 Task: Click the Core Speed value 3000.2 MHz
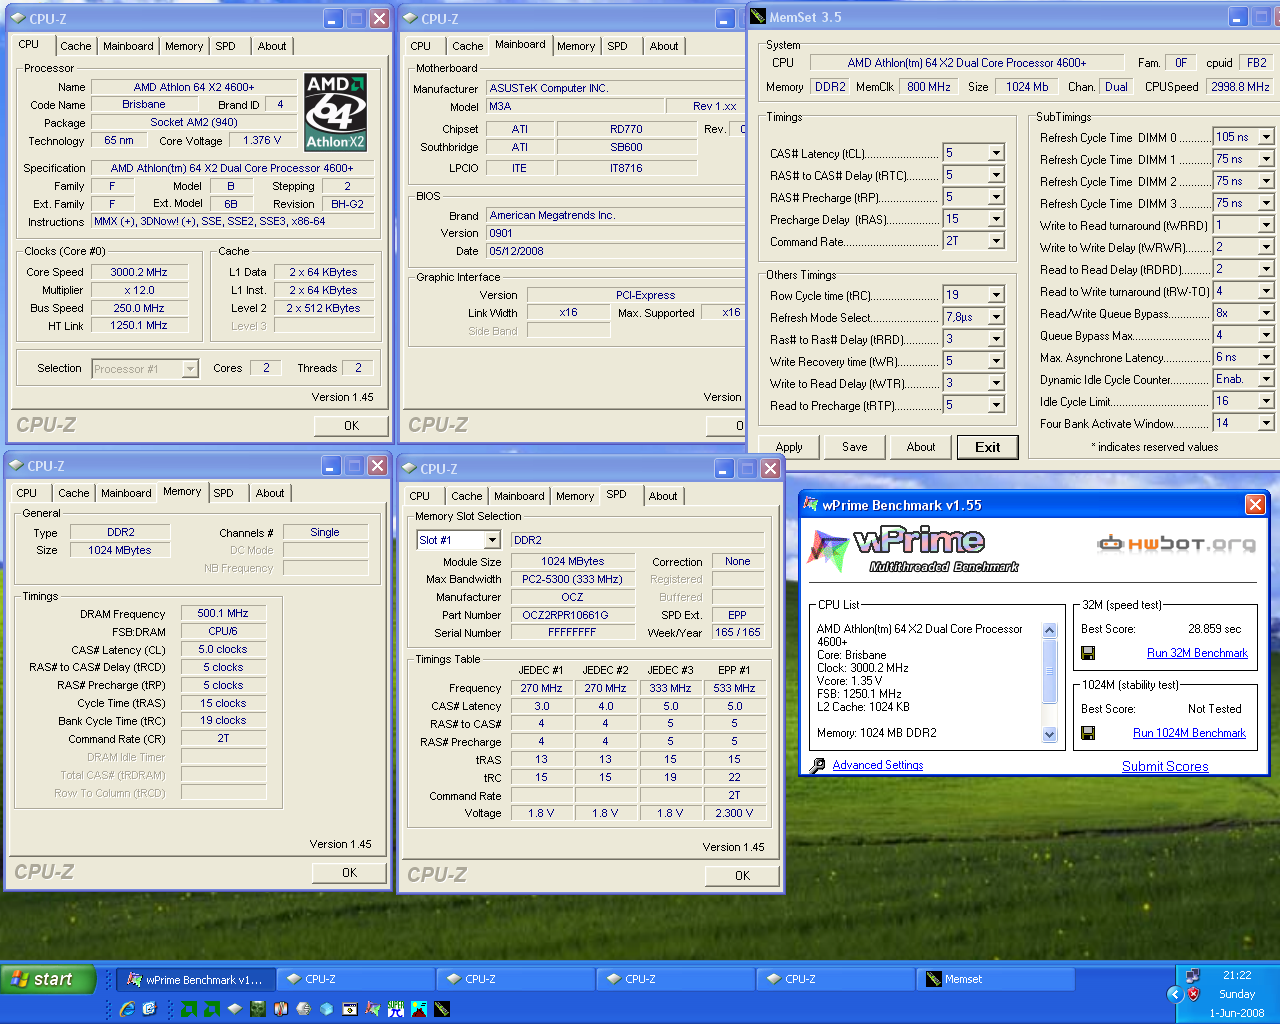[139, 272]
